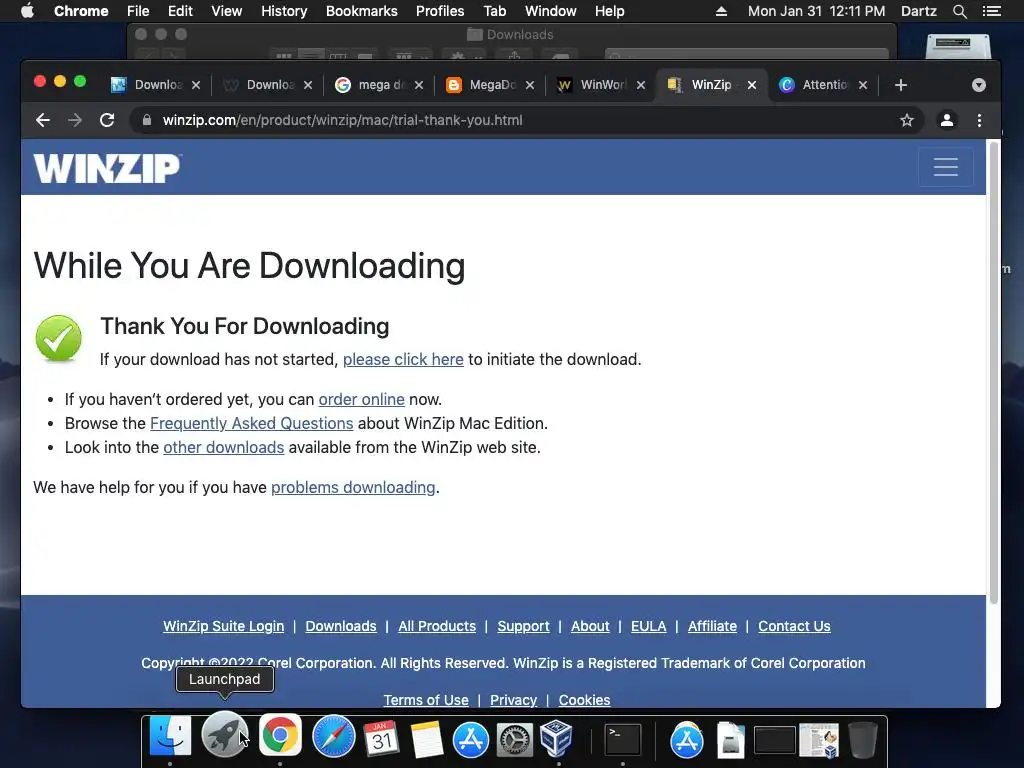Image resolution: width=1024 pixels, height=768 pixels.
Task: Open the 'order online' link
Action: point(361,399)
